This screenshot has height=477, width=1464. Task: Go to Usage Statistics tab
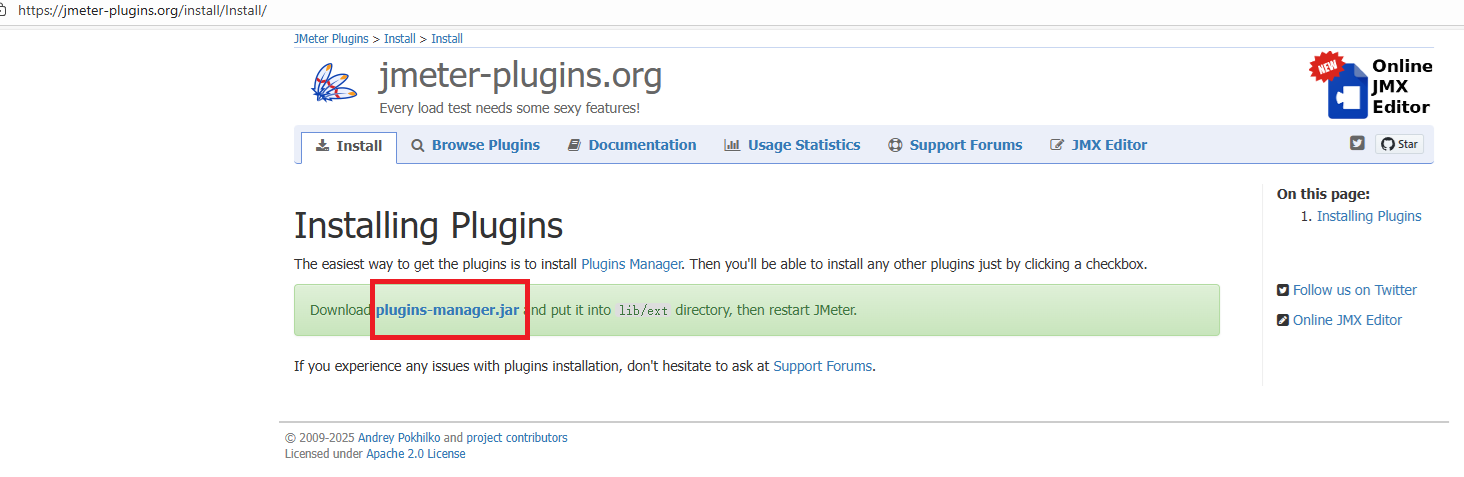792,145
